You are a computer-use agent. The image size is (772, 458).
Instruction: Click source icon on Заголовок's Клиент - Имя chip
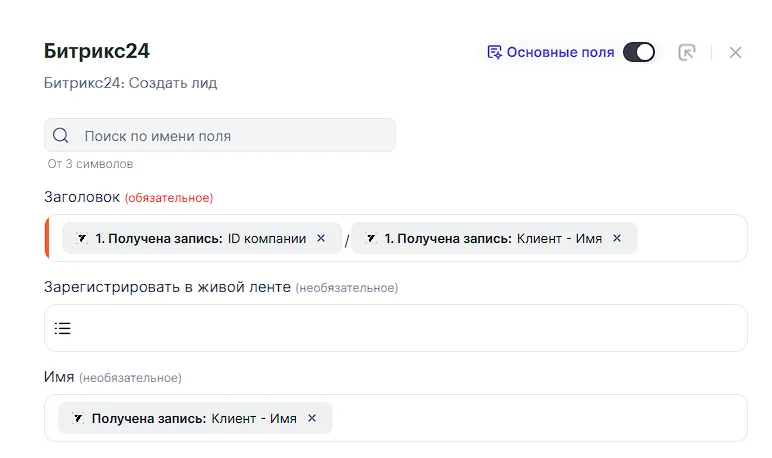click(371, 238)
